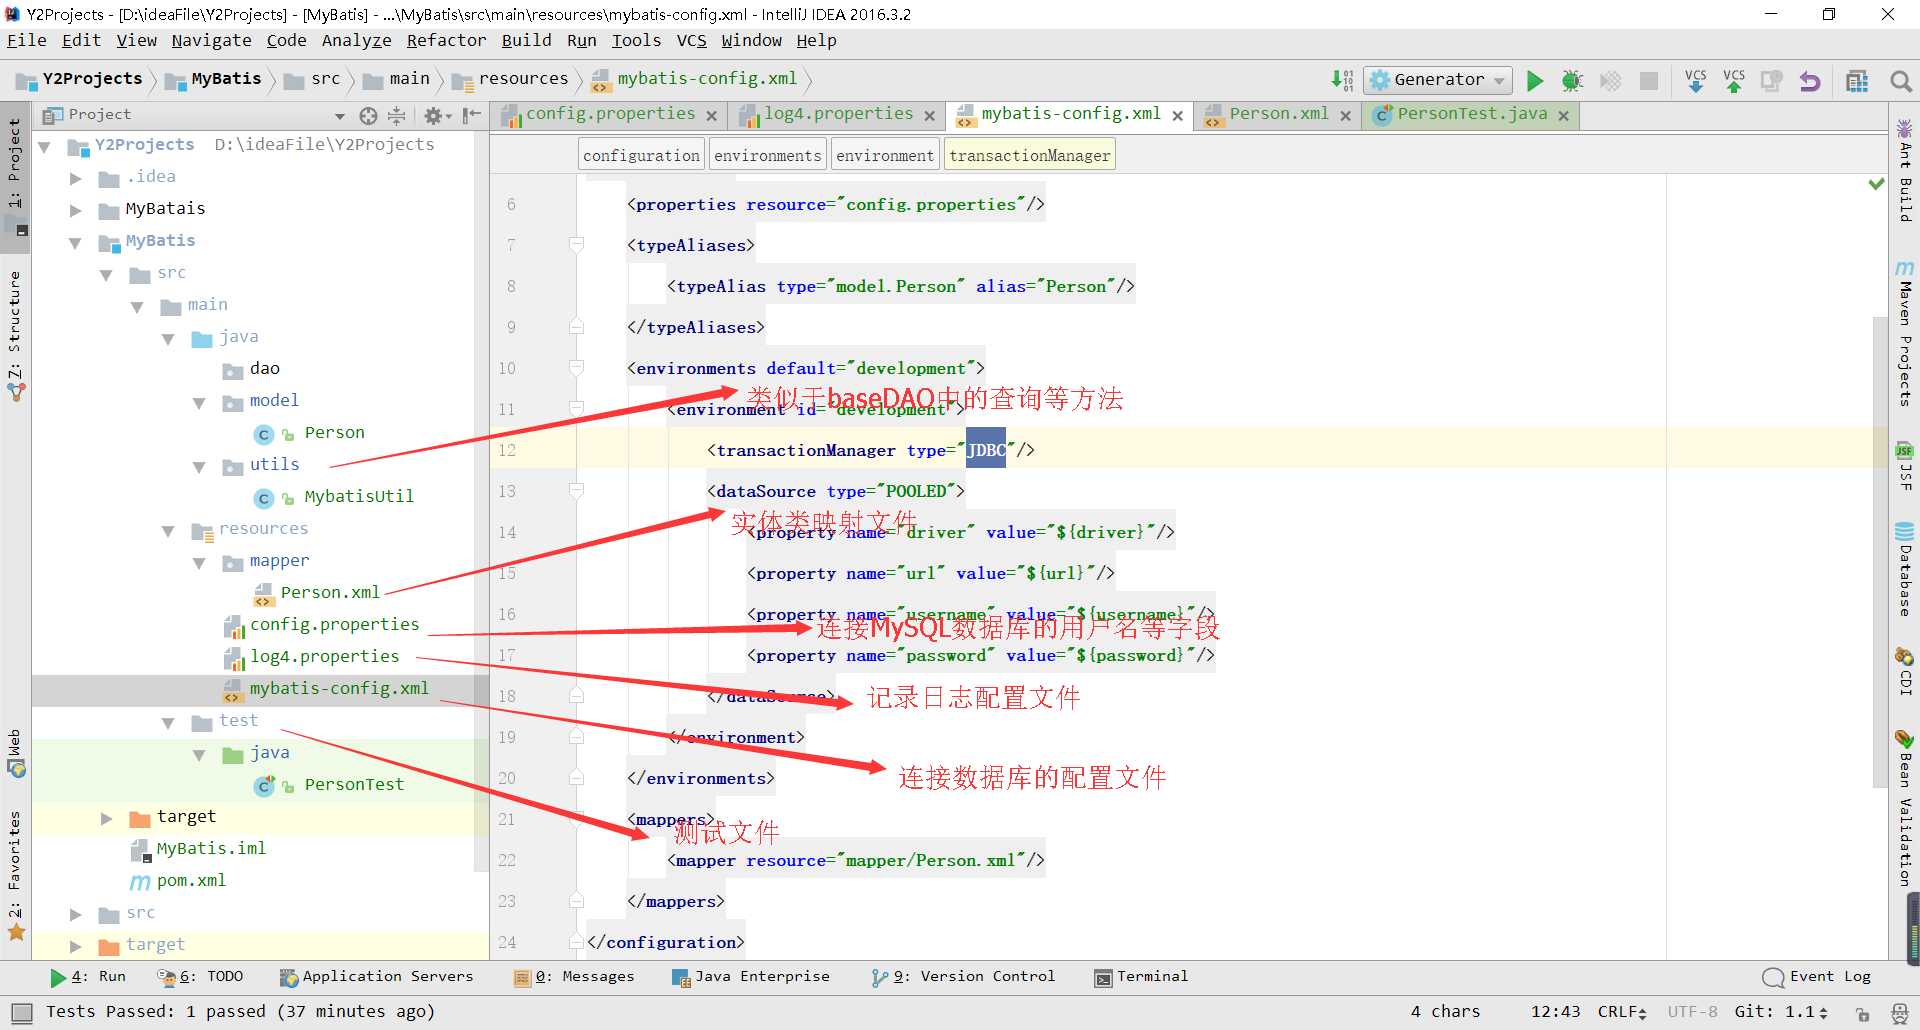
Task: Open the Bean Validation side panel
Action: coord(1905,808)
